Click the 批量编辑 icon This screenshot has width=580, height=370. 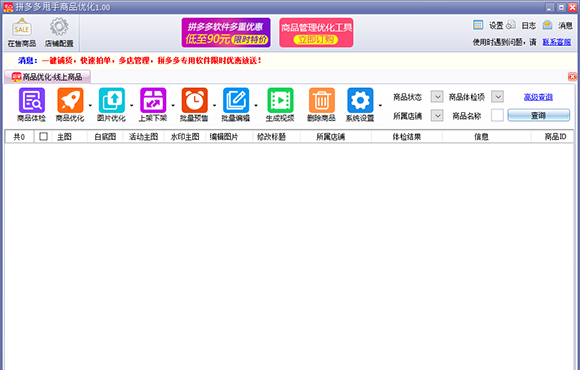tap(236, 105)
